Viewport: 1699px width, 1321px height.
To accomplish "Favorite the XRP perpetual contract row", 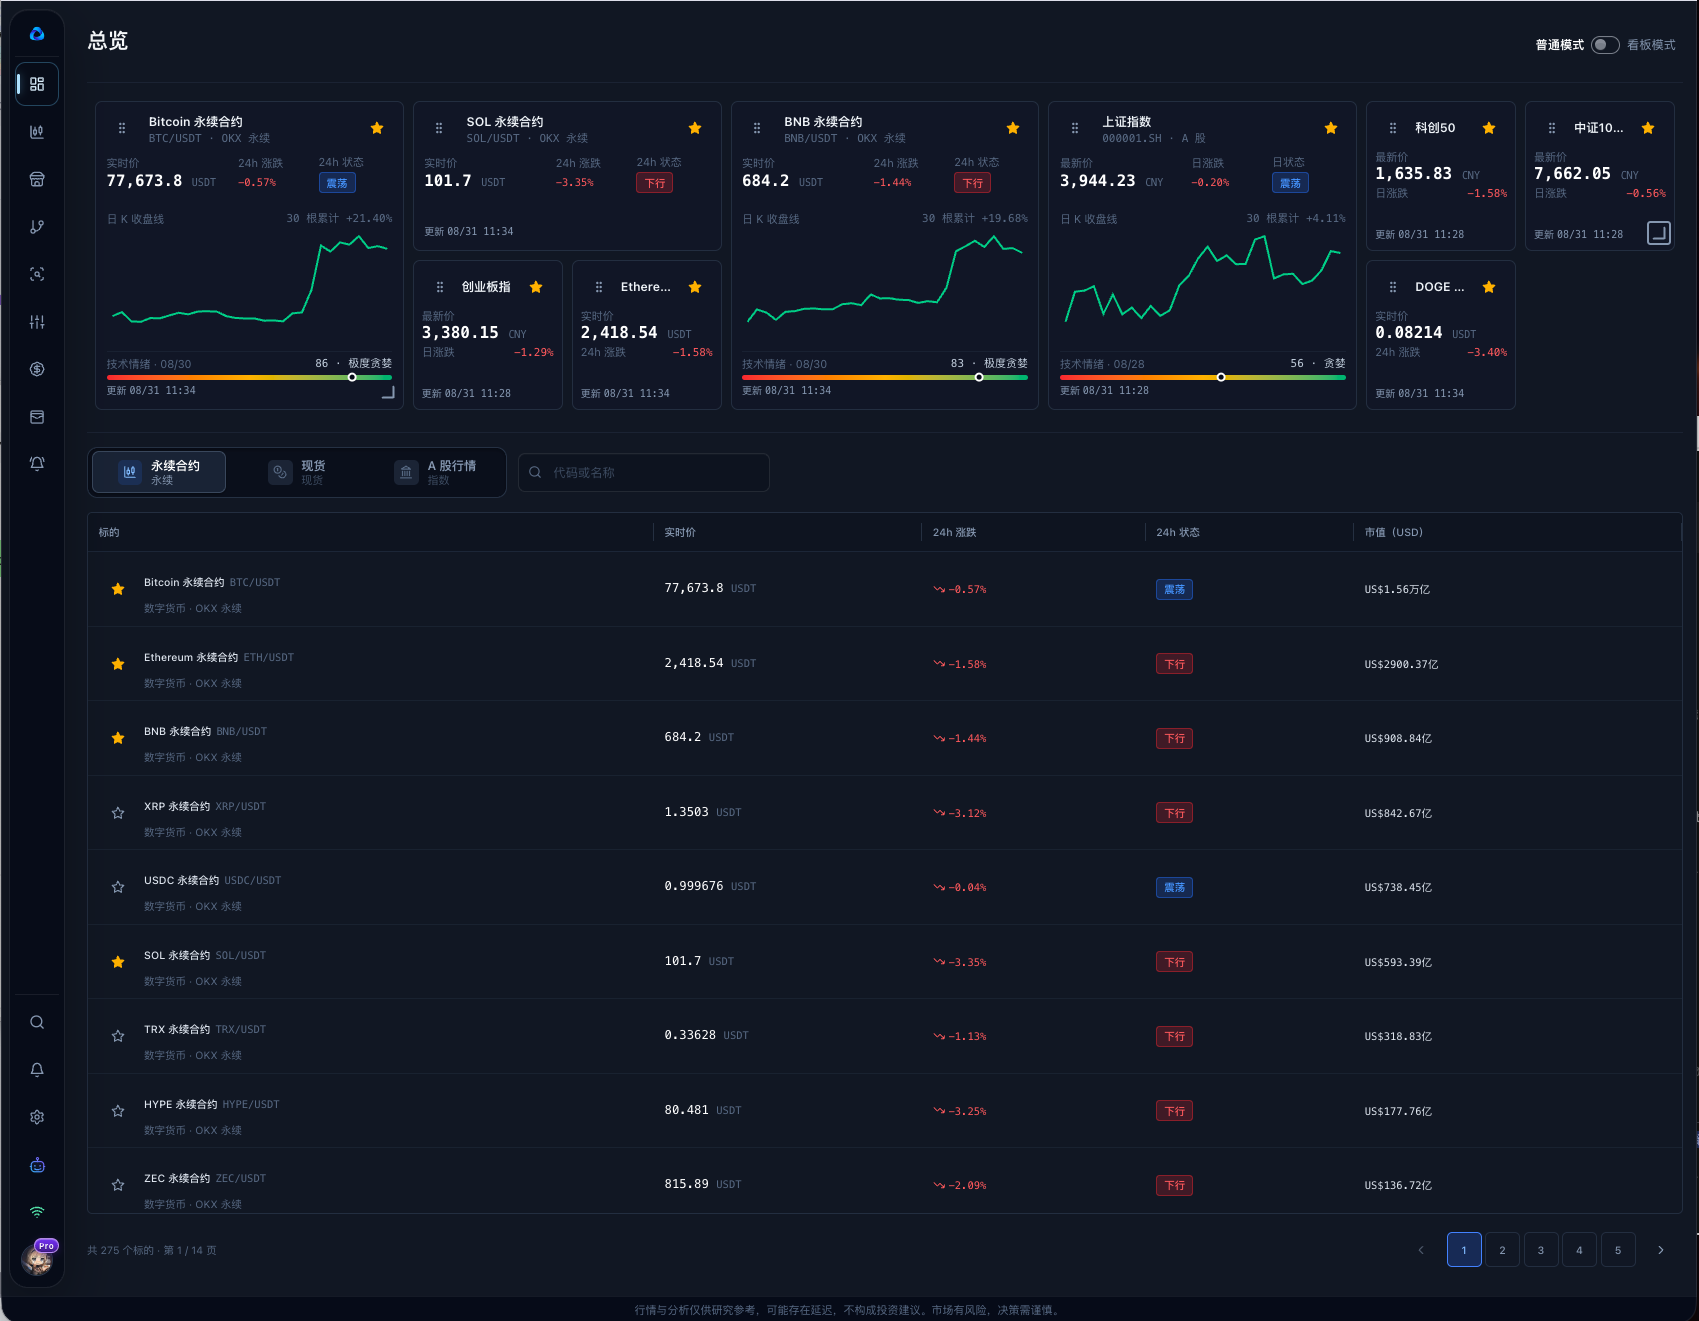I will (118, 813).
